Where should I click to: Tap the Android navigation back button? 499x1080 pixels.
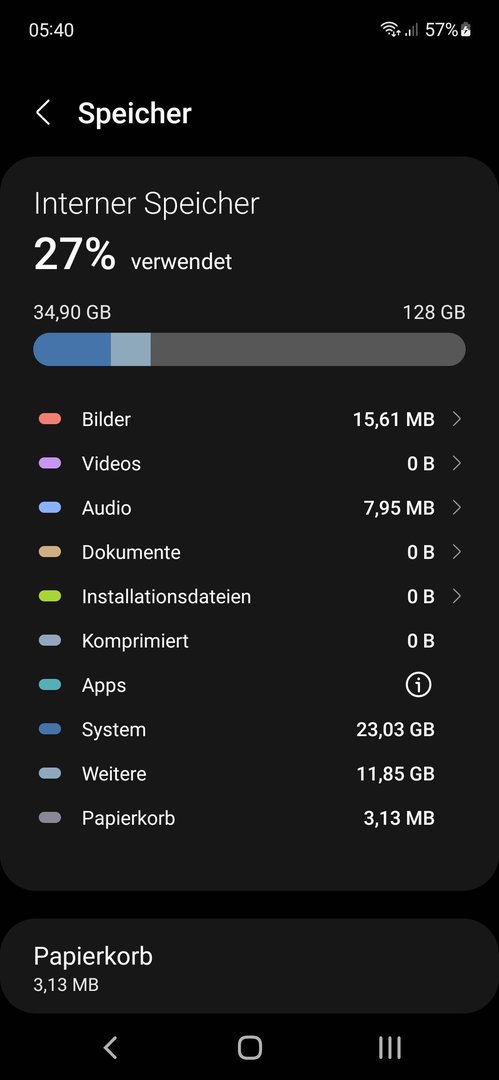coord(110,1047)
